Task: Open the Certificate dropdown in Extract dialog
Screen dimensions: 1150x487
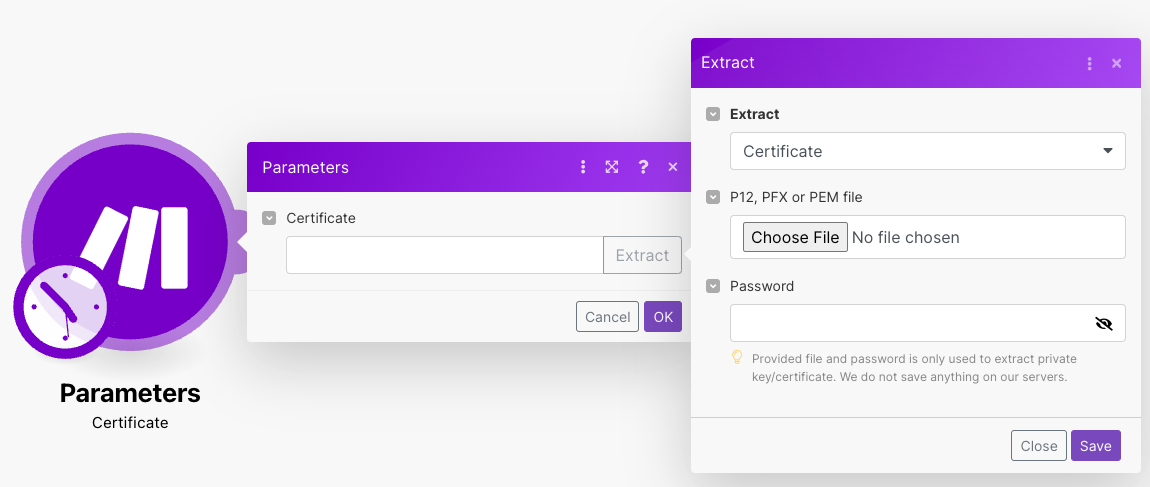Action: pyautogui.click(x=927, y=151)
